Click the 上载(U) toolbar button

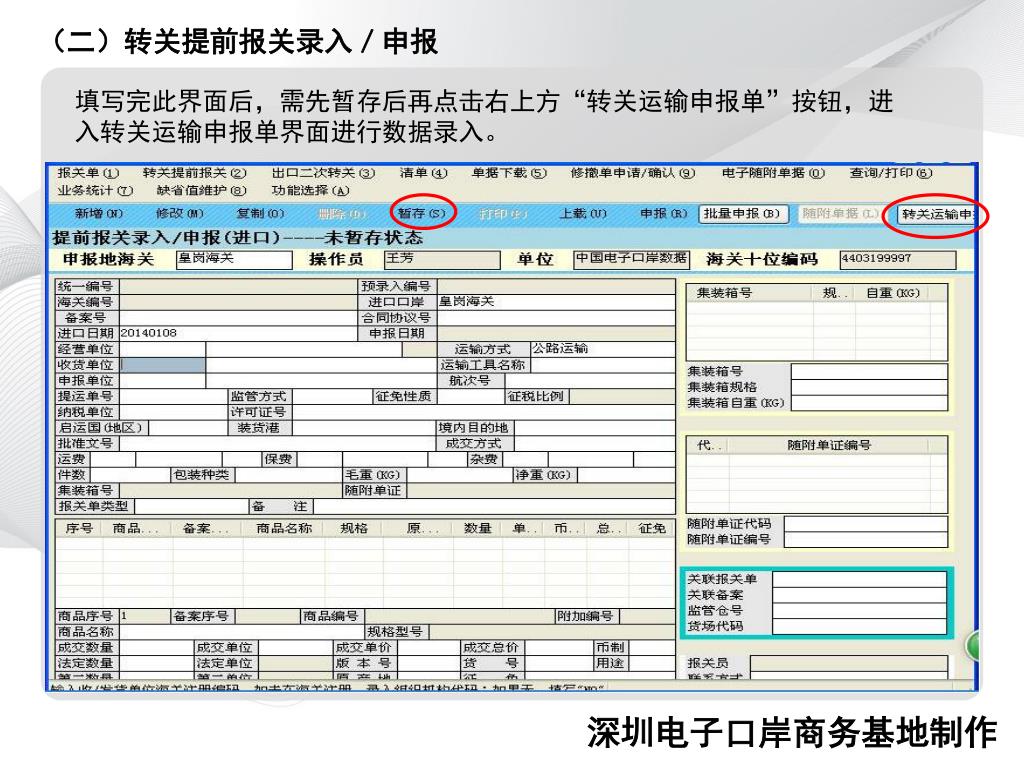click(583, 214)
